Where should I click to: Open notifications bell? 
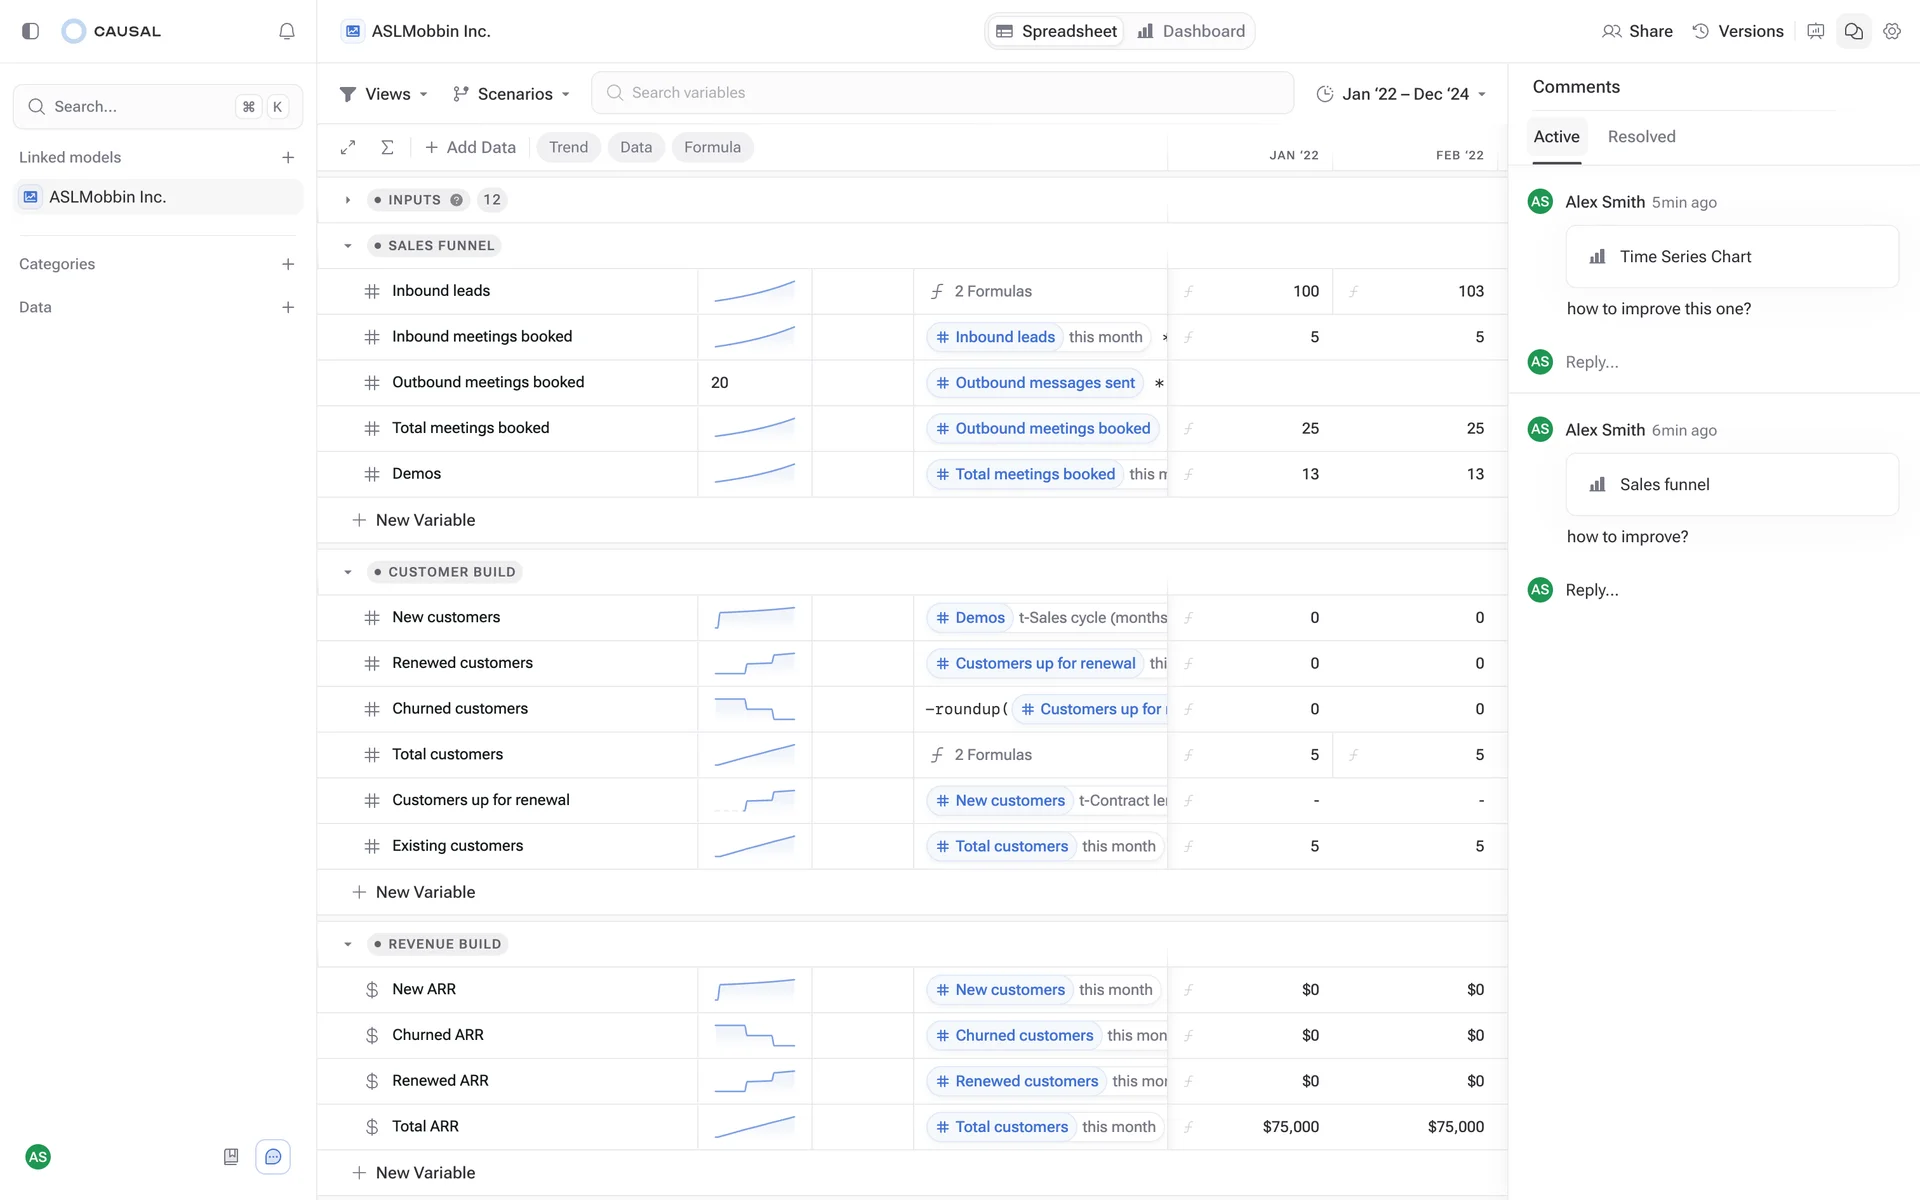(287, 31)
